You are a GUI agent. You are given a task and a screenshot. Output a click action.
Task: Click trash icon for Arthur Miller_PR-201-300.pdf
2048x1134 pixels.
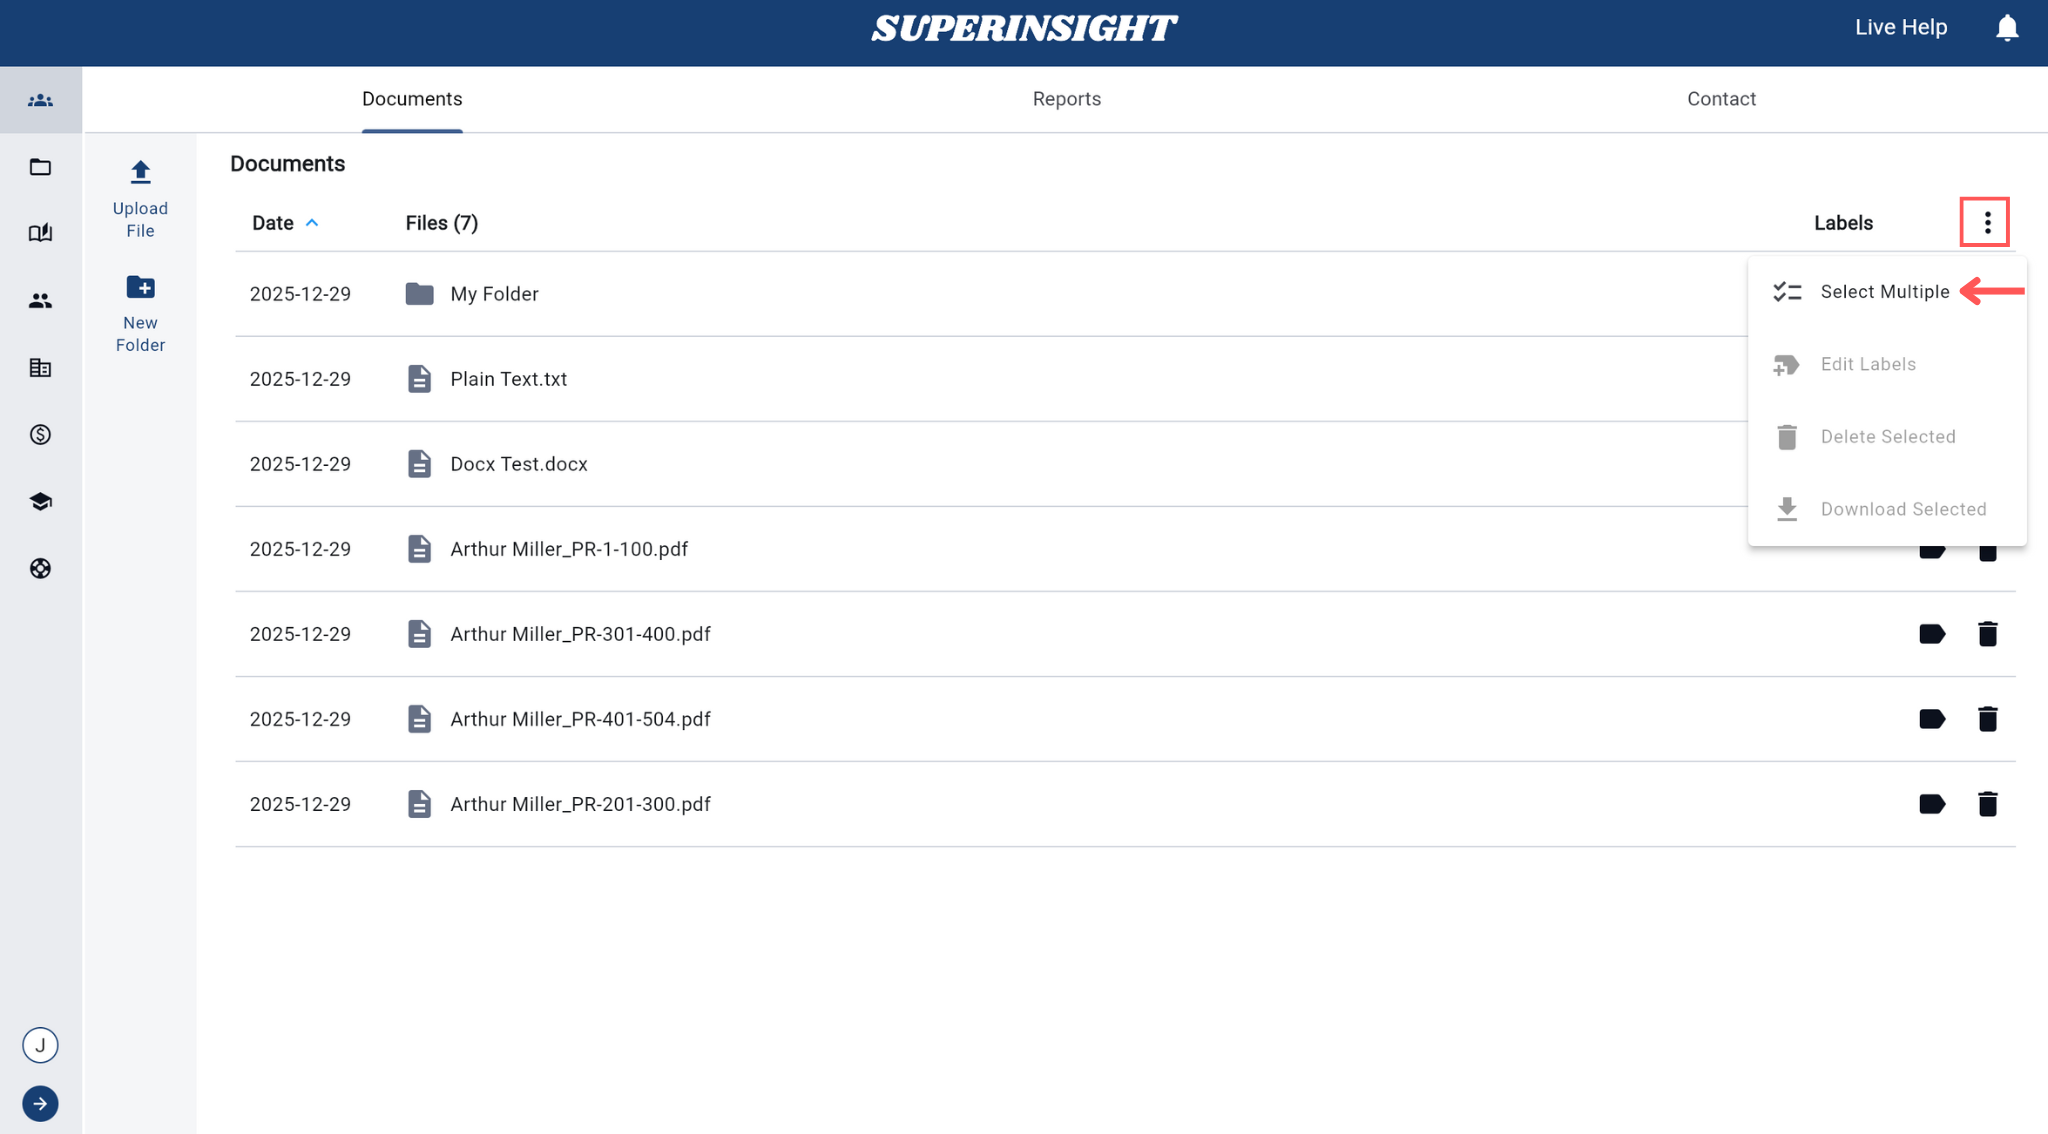click(x=1987, y=804)
